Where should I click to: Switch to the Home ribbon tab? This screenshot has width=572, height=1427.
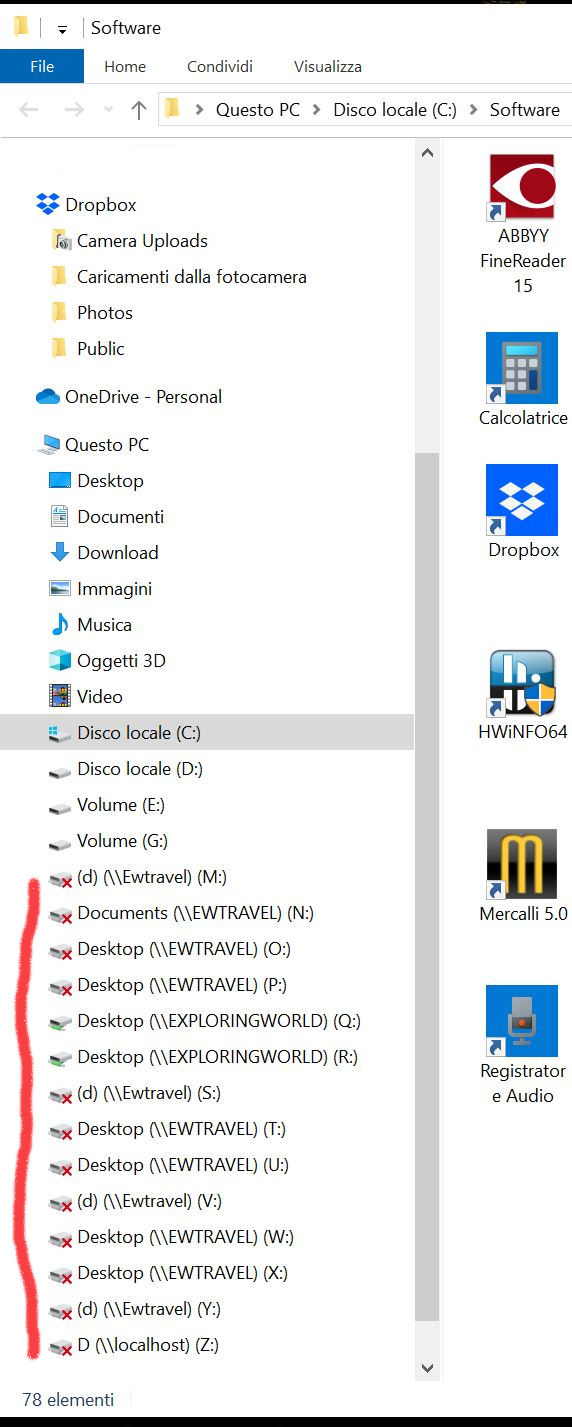125,67
